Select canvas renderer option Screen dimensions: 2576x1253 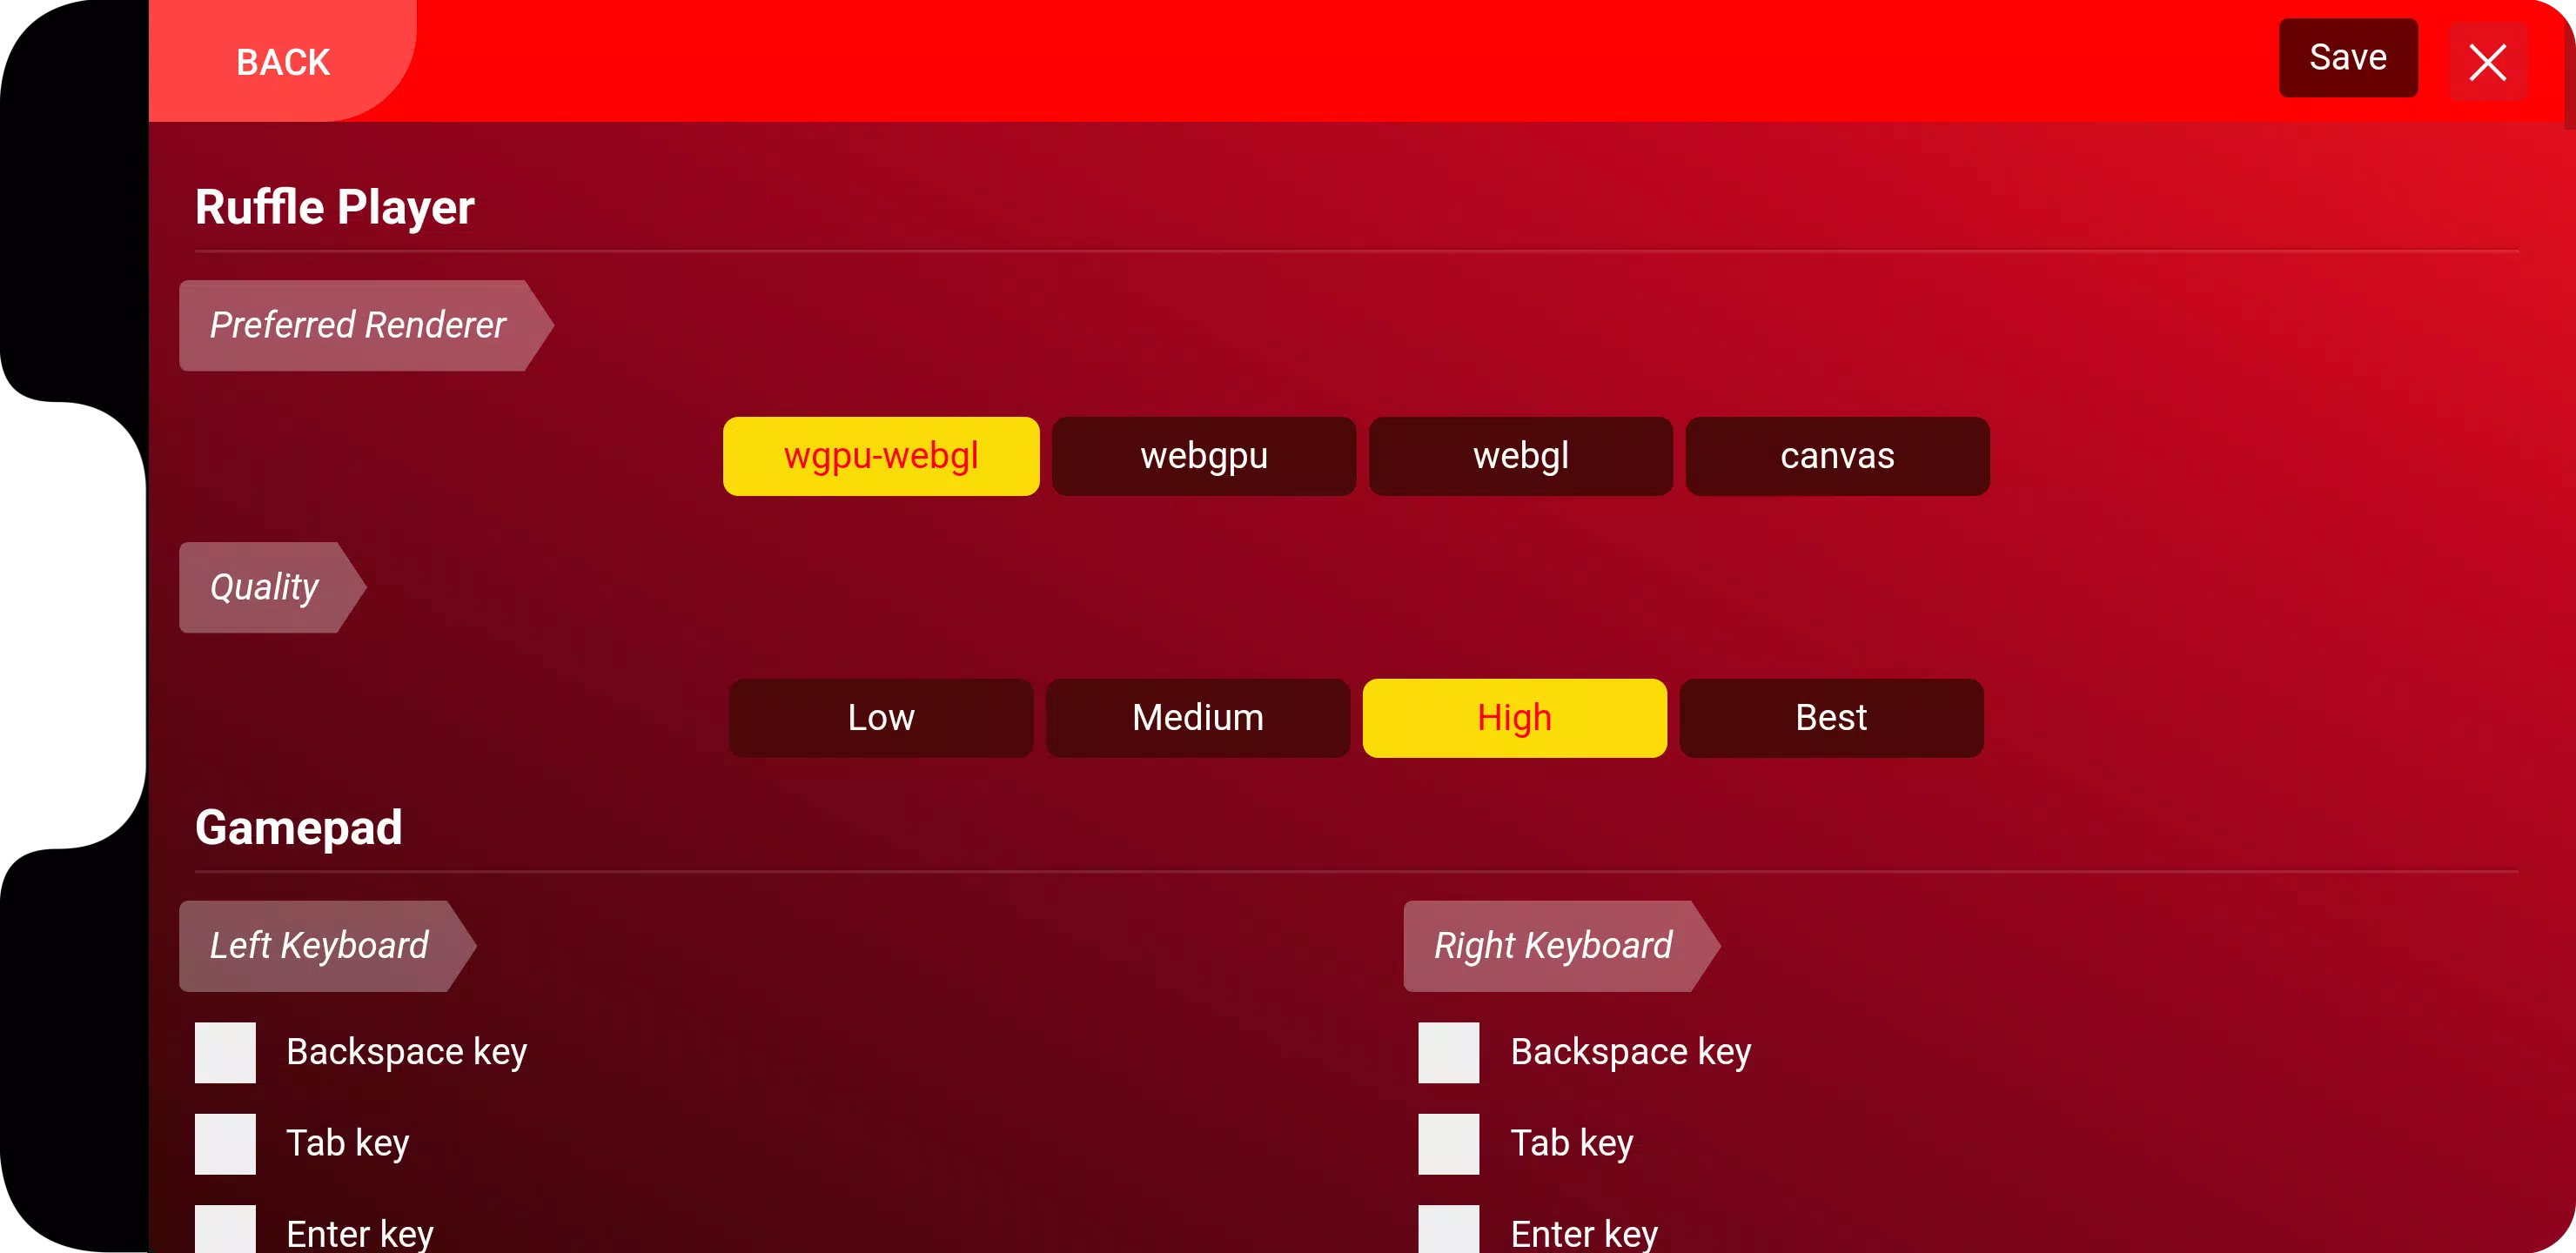pos(1837,455)
